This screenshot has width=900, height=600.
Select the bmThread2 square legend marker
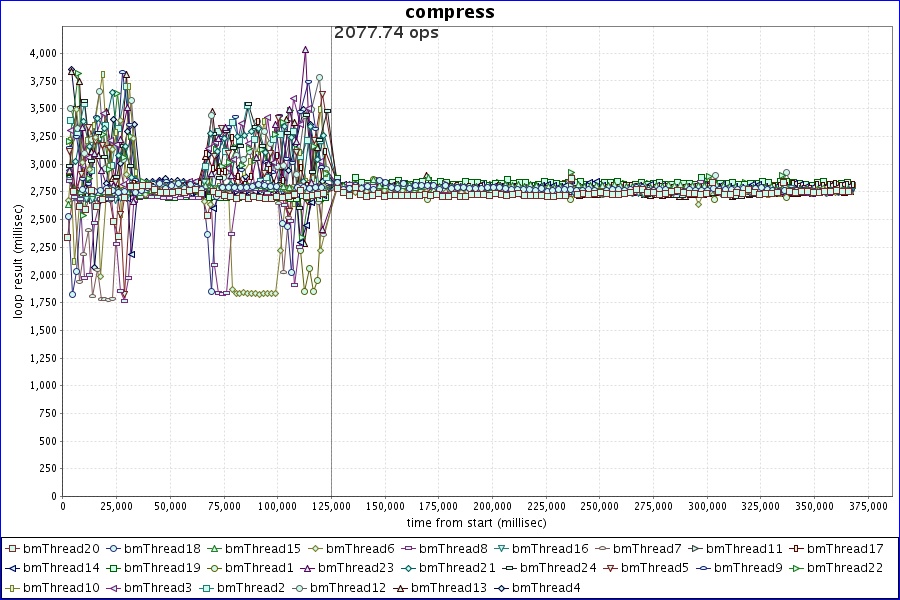206,588
